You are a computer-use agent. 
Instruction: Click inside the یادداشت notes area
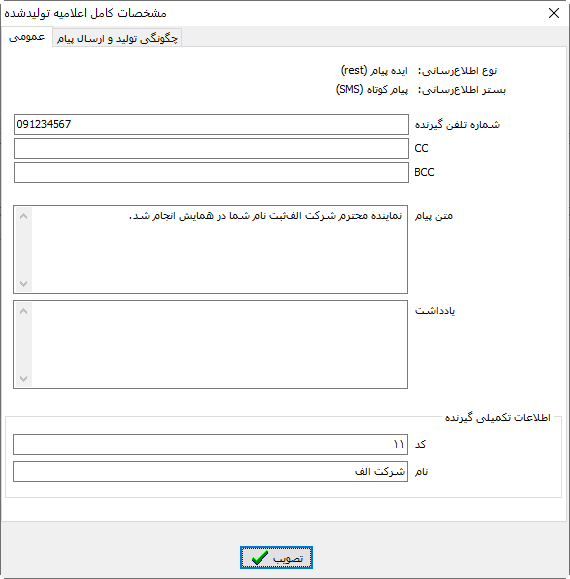[219, 345]
